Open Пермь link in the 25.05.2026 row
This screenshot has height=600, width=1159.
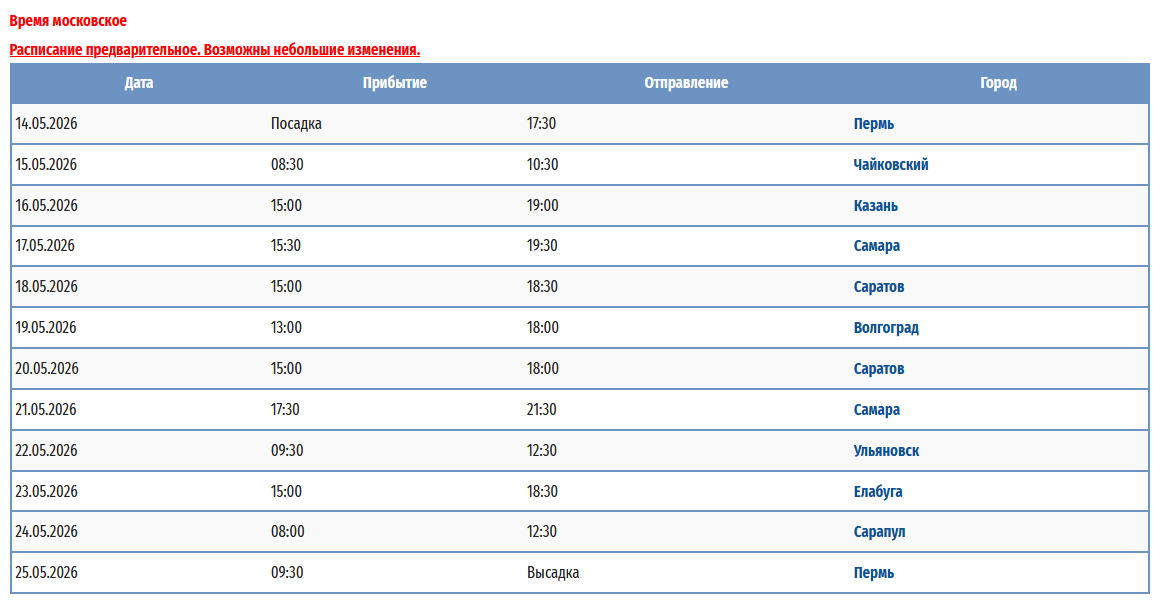[x=873, y=573]
